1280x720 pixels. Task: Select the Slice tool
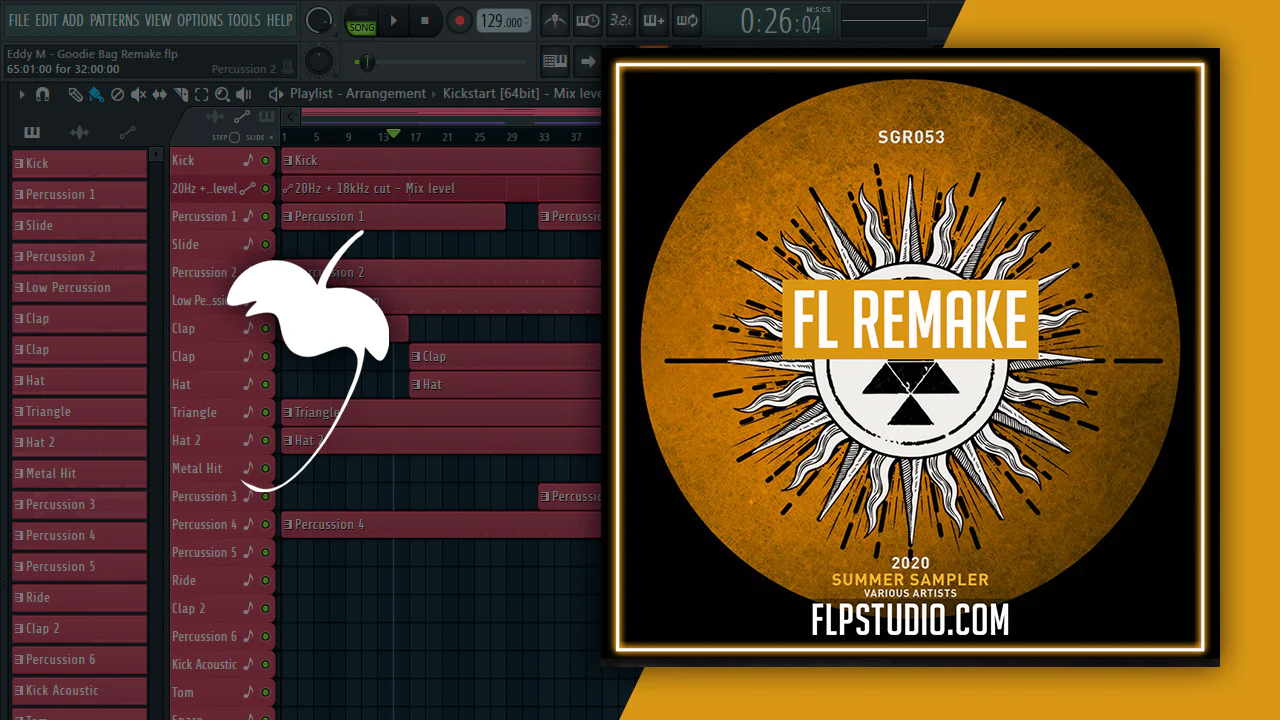181,94
